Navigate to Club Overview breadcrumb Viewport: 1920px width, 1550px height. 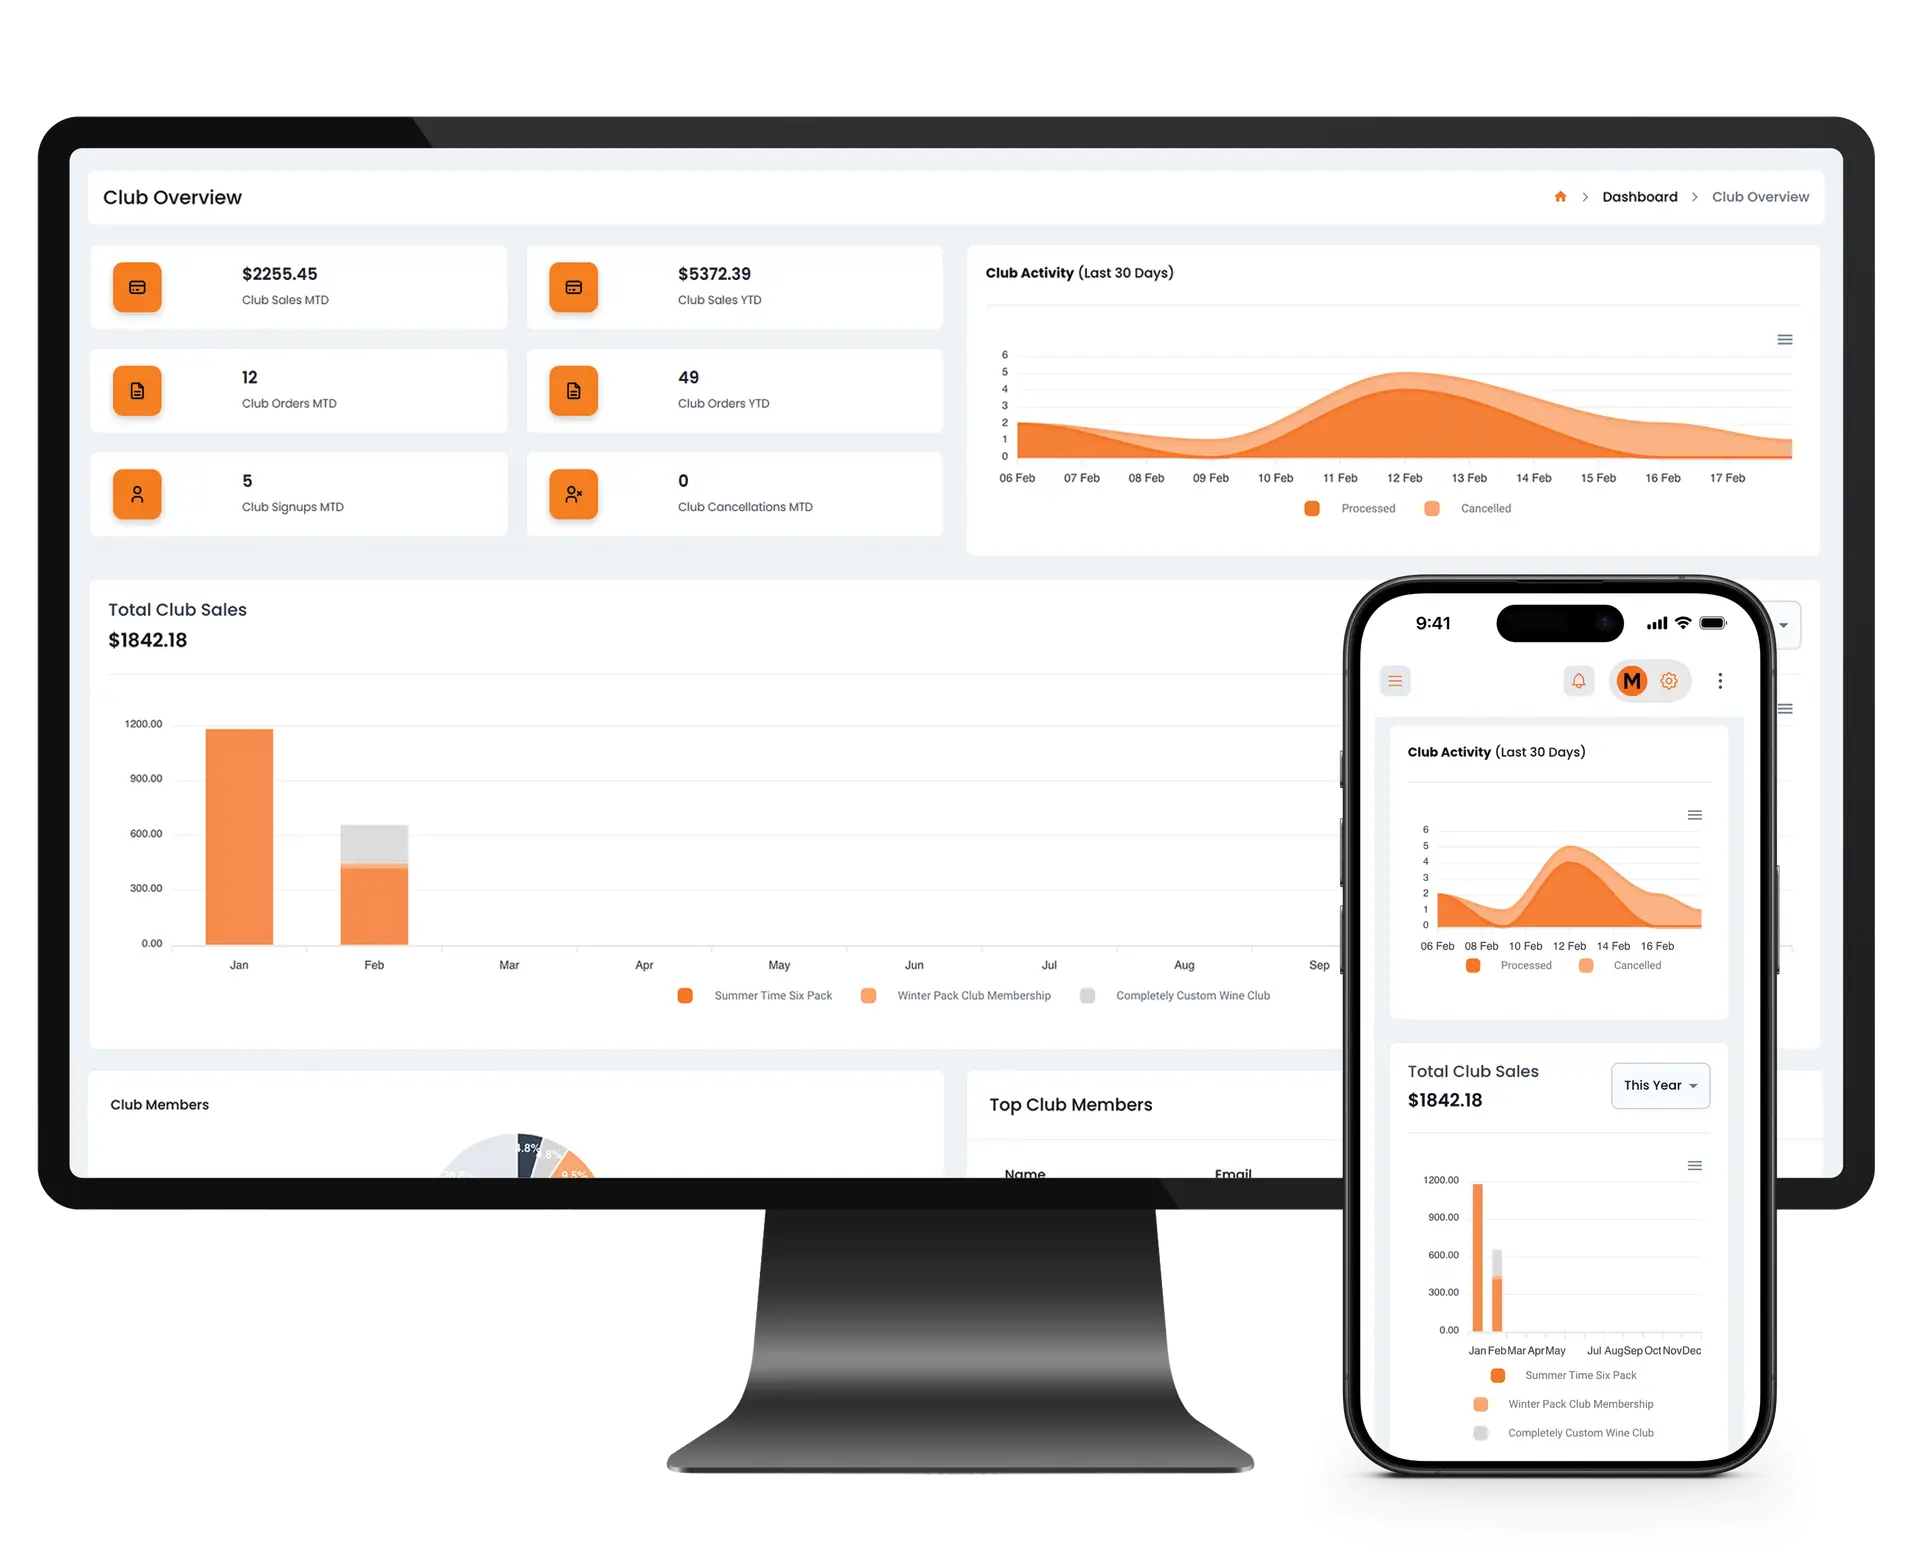1759,198
